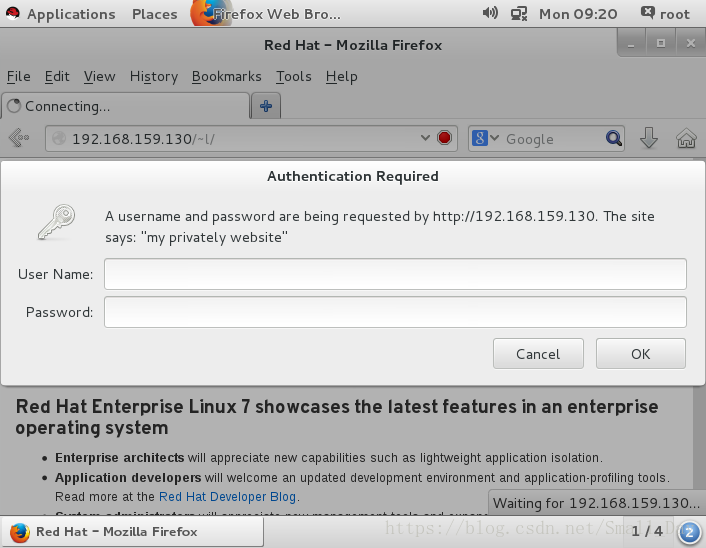This screenshot has width=706, height=548.
Task: Select the Connecting... tab
Action: [125, 106]
